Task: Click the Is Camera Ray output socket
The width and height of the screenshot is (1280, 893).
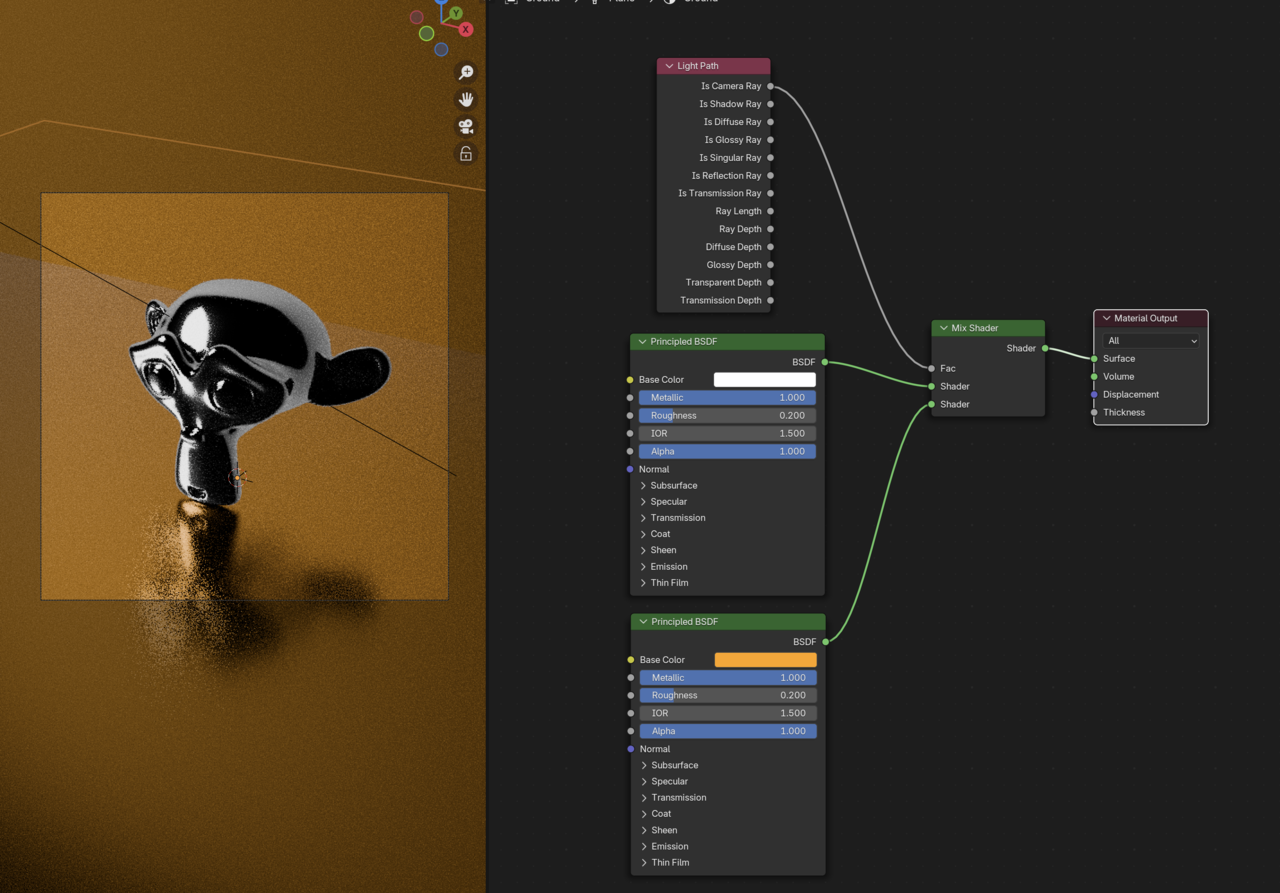Action: 770,86
